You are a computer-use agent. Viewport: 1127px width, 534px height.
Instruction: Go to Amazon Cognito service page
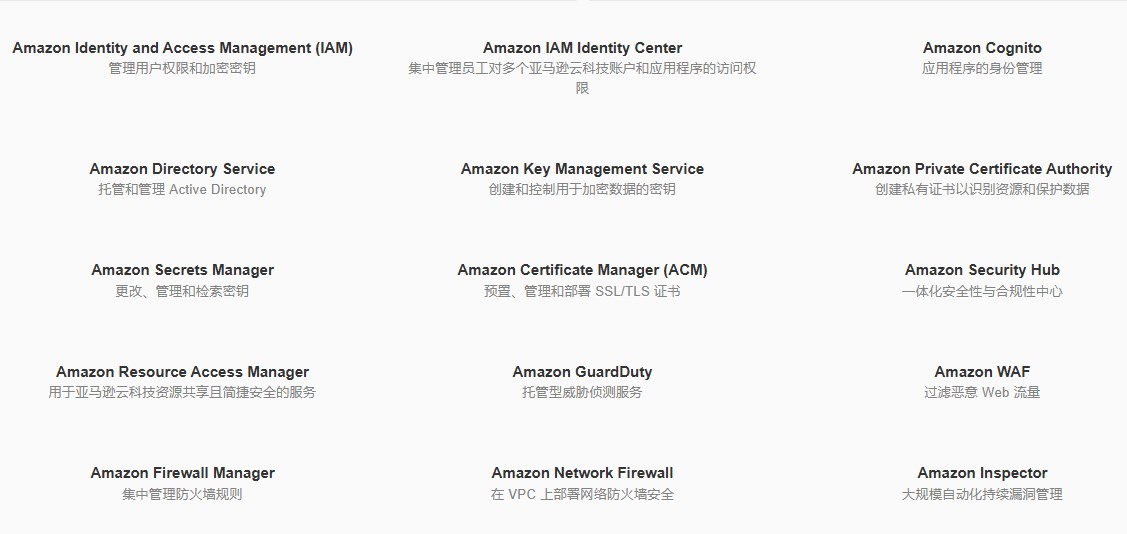982,48
